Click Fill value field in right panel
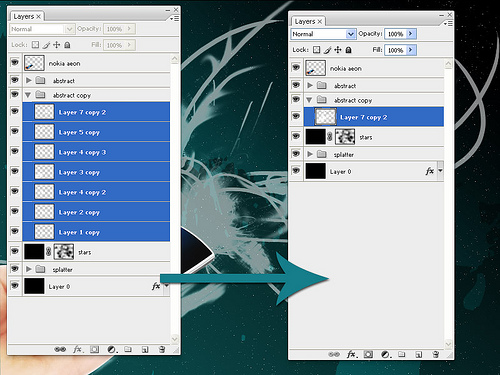Image resolution: width=500 pixels, height=375 pixels. click(x=396, y=50)
